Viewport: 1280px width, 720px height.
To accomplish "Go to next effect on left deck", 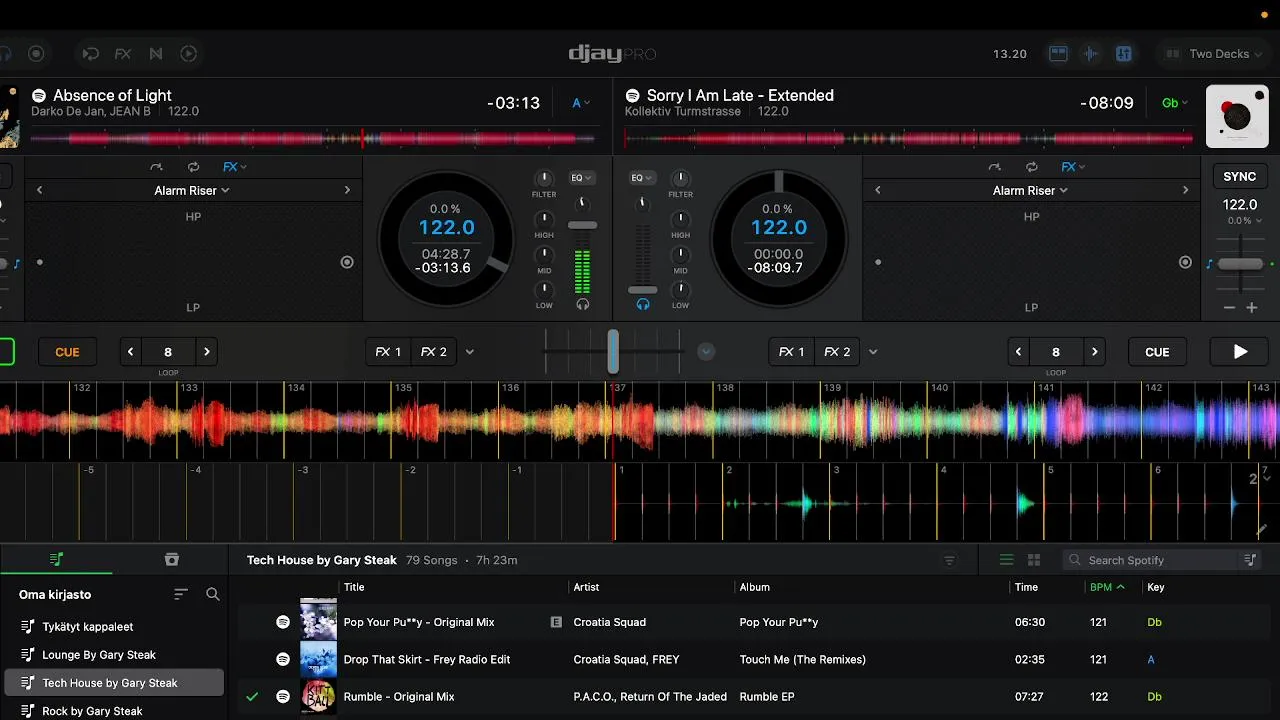I will tap(347, 190).
